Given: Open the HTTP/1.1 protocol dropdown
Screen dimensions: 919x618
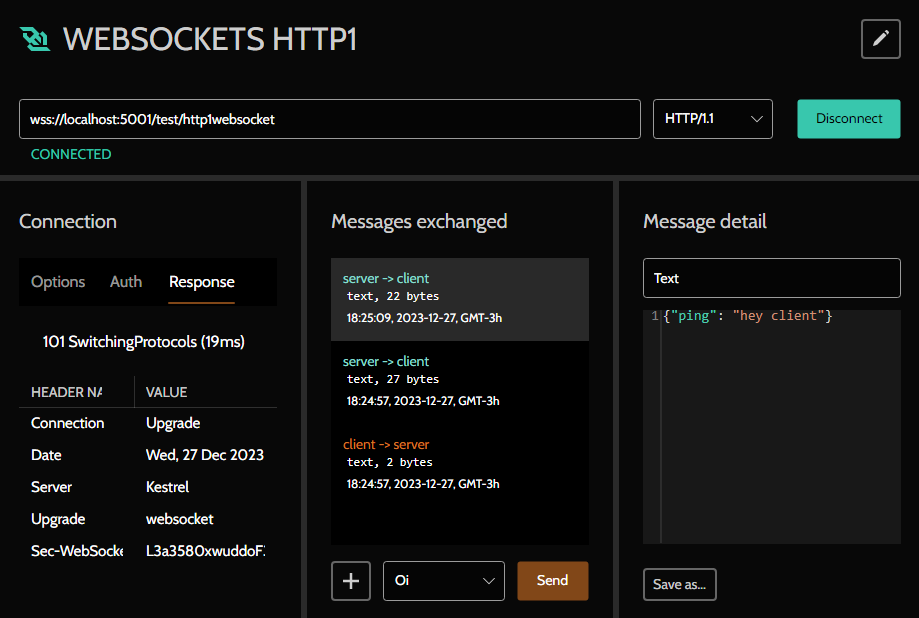Looking at the screenshot, I should tap(712, 118).
